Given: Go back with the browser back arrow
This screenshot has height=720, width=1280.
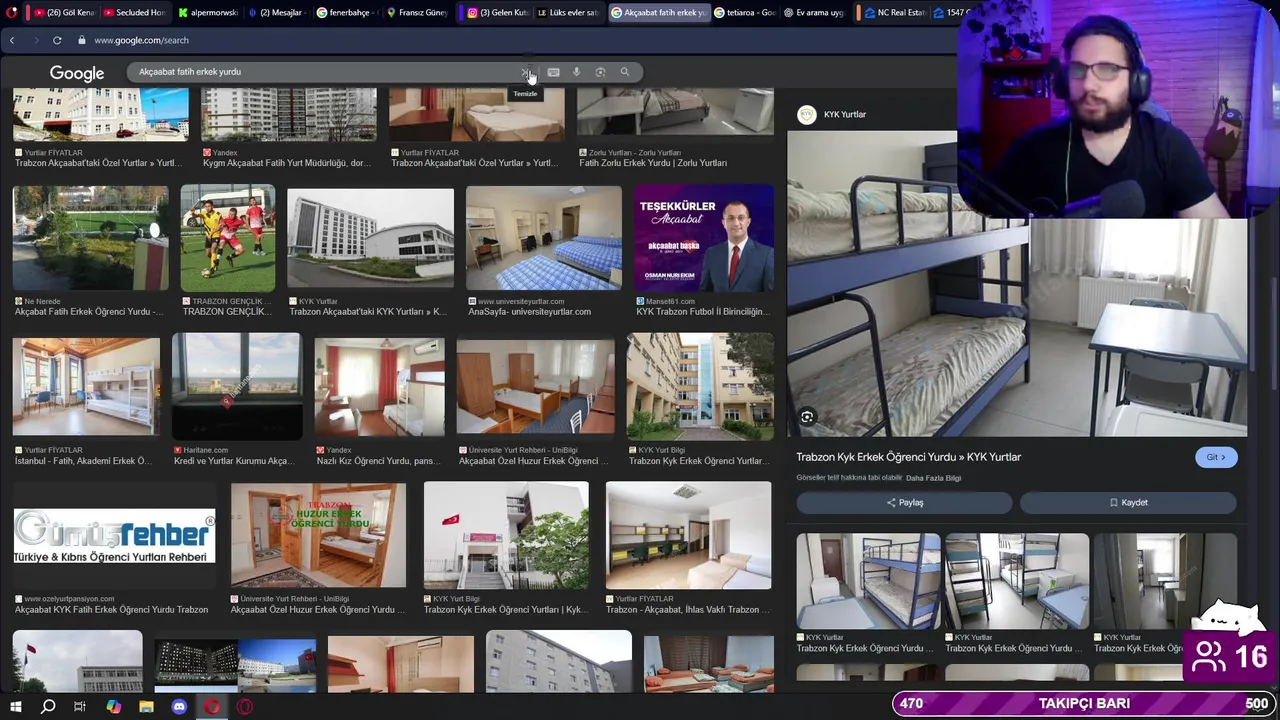Looking at the screenshot, I should click(12, 40).
